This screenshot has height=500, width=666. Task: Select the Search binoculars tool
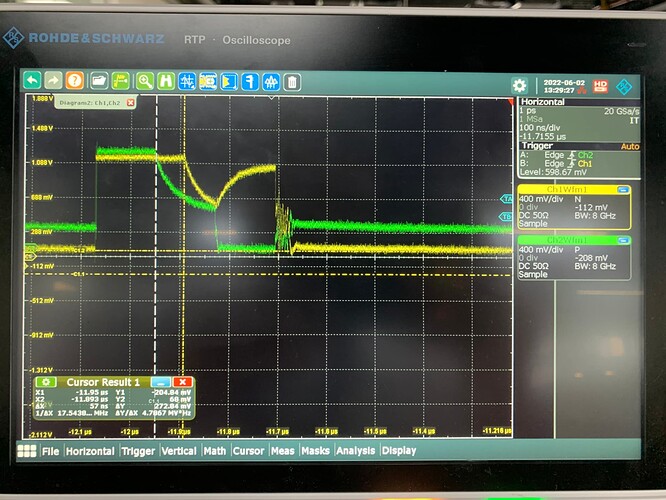point(166,81)
